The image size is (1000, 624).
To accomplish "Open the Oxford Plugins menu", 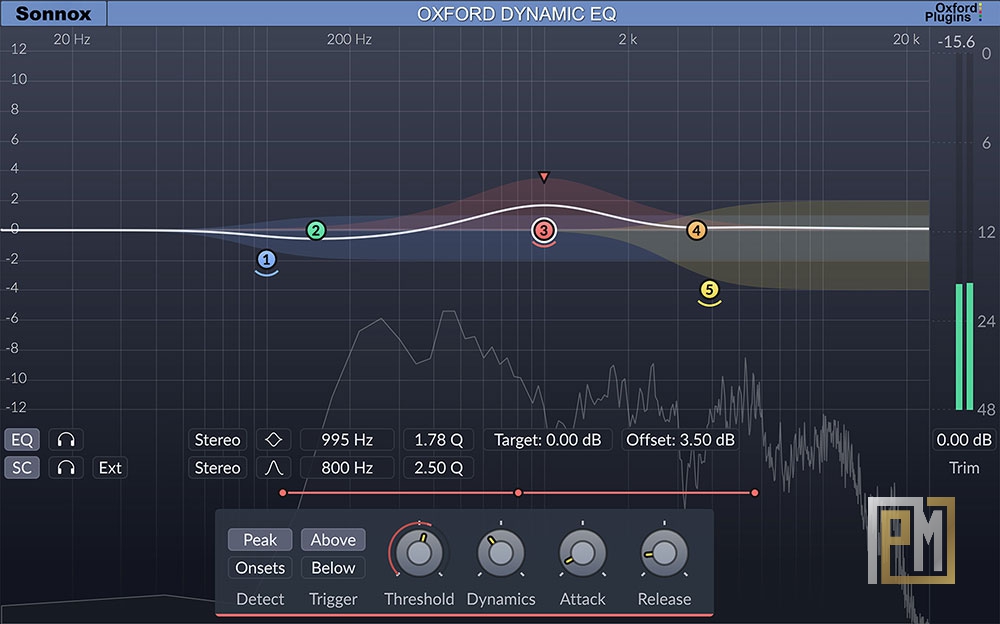I will coord(953,13).
